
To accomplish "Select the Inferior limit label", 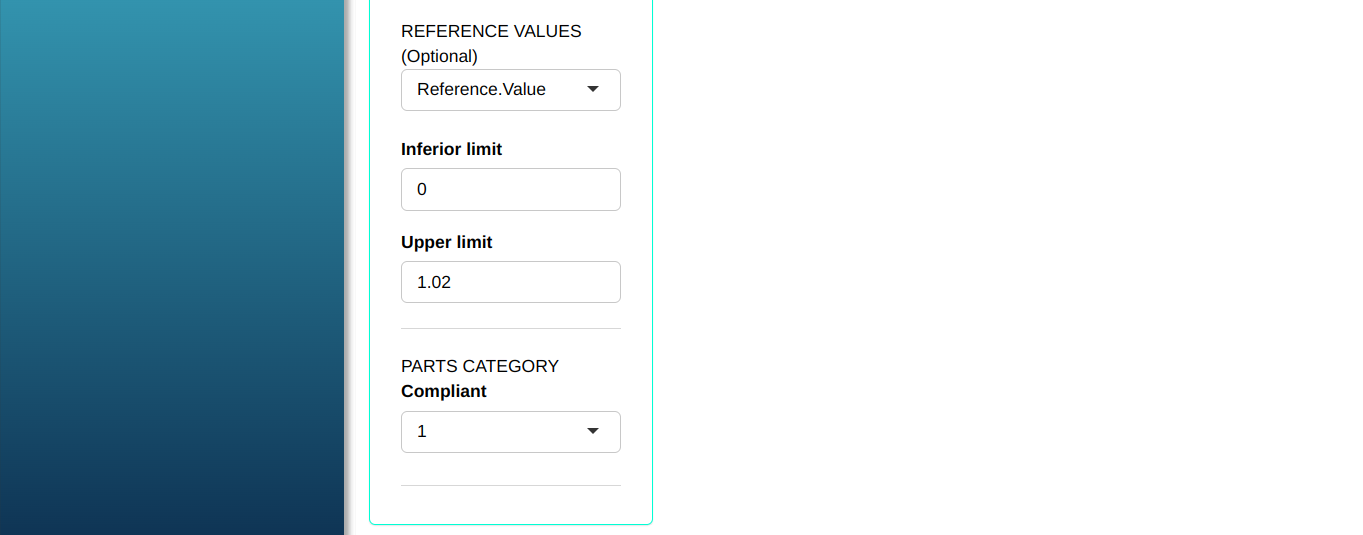I will click(451, 149).
